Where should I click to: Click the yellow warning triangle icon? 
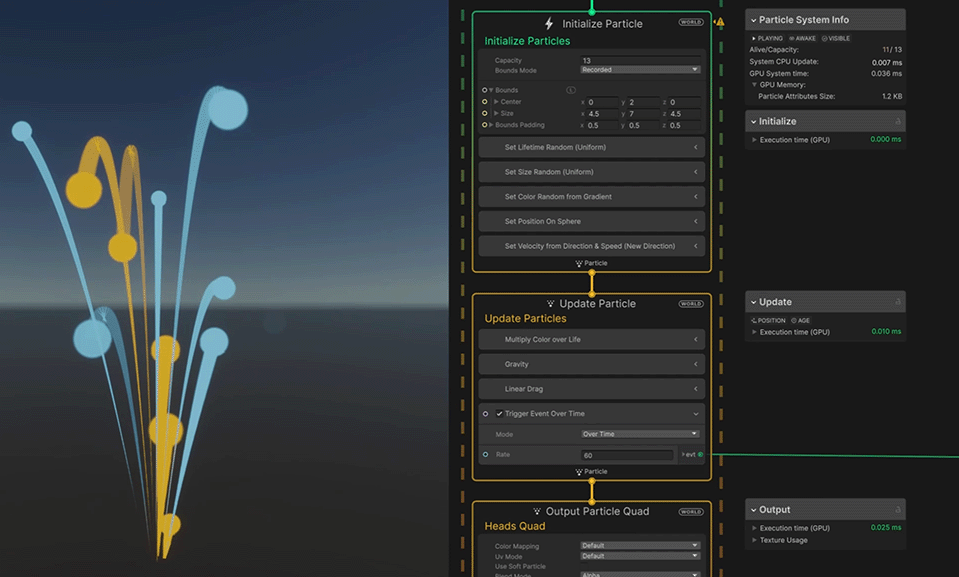tap(720, 22)
